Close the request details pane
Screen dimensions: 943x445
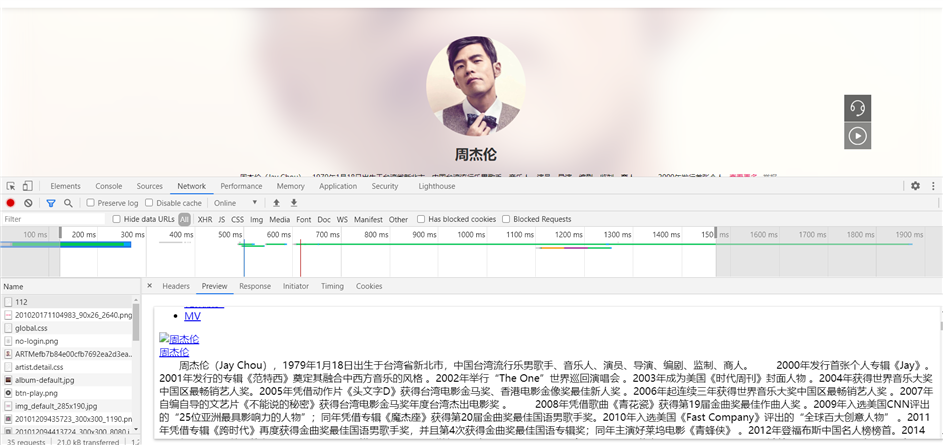tap(150, 286)
